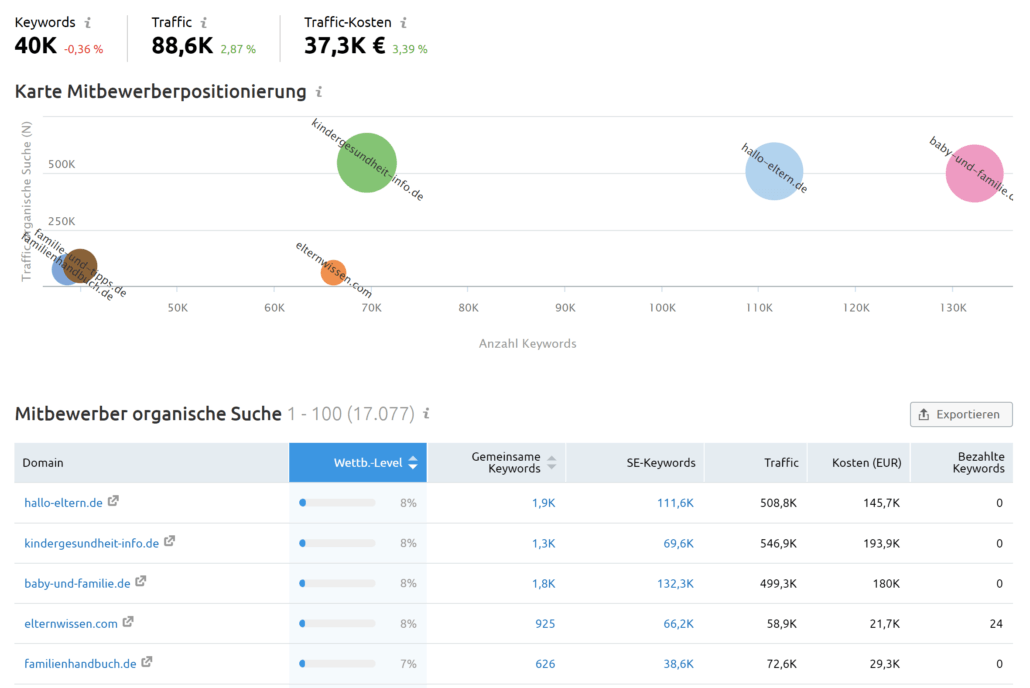This screenshot has height=688, width=1030.
Task: Click the light blue hallo-eltern.de bubble
Action: click(774, 172)
